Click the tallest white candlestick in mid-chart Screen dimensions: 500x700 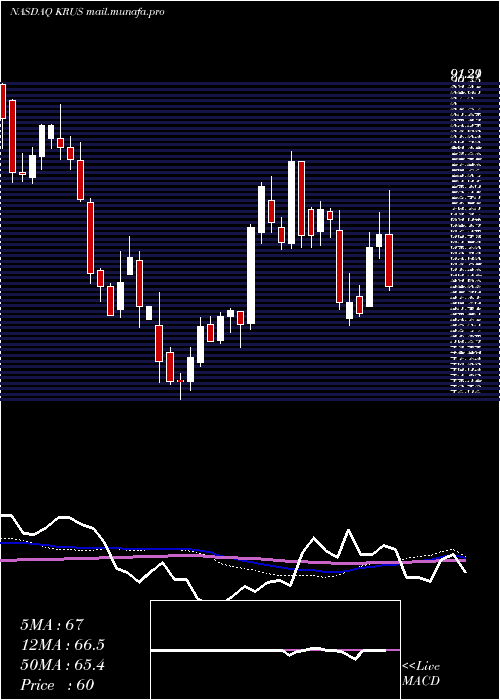point(251,275)
